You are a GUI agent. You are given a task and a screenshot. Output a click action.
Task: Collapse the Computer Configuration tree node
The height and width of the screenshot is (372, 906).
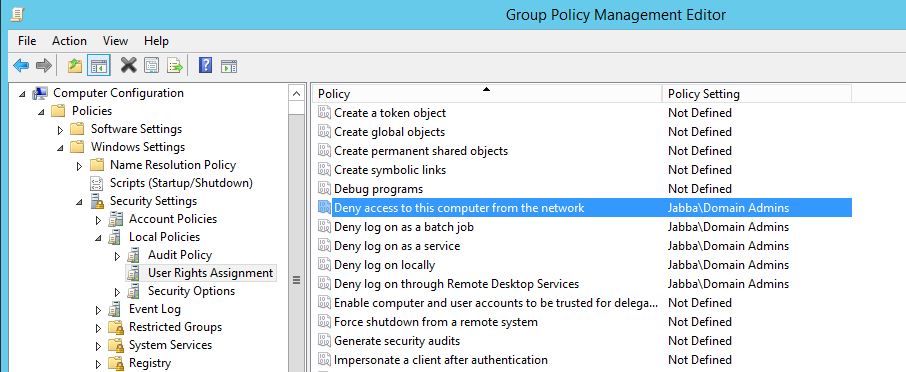click(x=22, y=94)
